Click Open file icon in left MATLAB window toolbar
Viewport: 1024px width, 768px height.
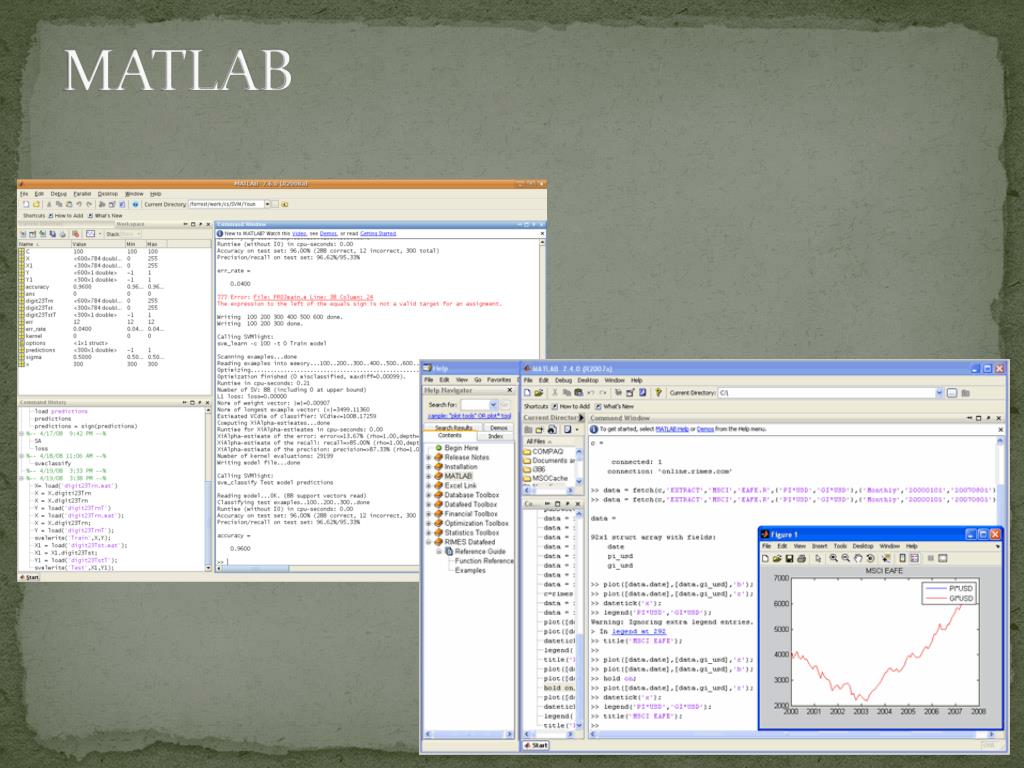click(x=37, y=204)
